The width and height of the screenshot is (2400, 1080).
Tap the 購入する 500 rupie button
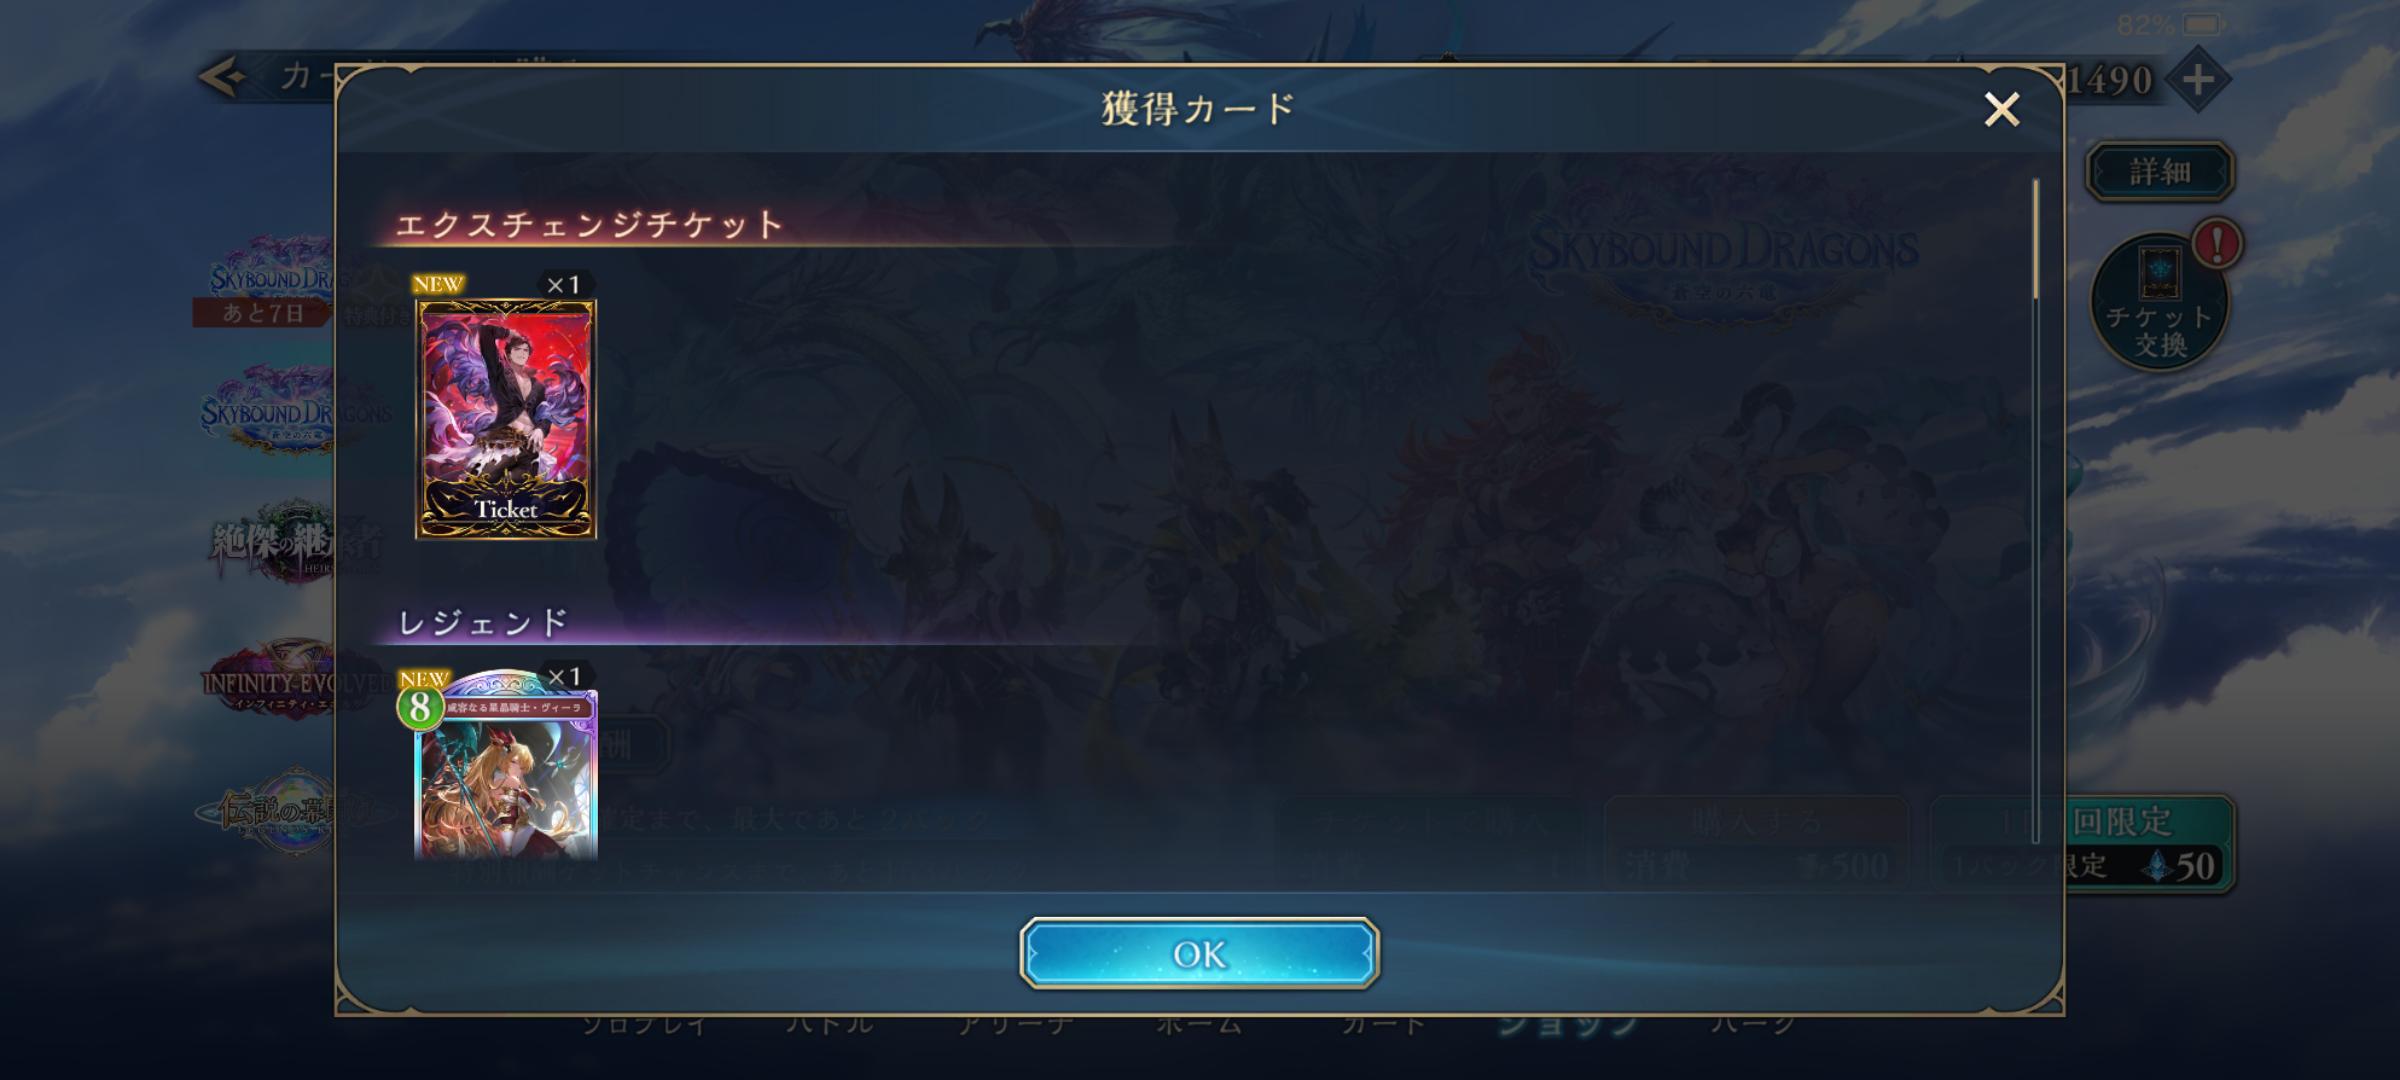(1756, 843)
